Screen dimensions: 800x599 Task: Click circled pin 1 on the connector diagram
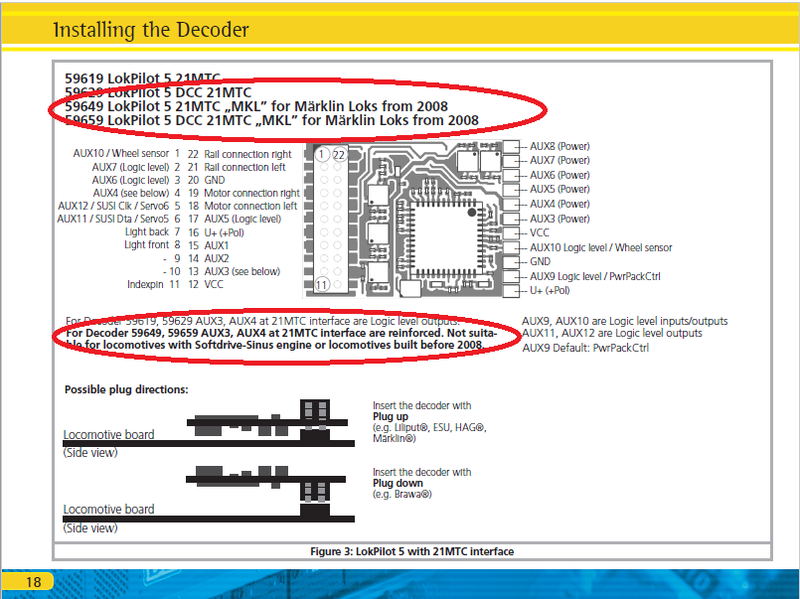tap(322, 154)
